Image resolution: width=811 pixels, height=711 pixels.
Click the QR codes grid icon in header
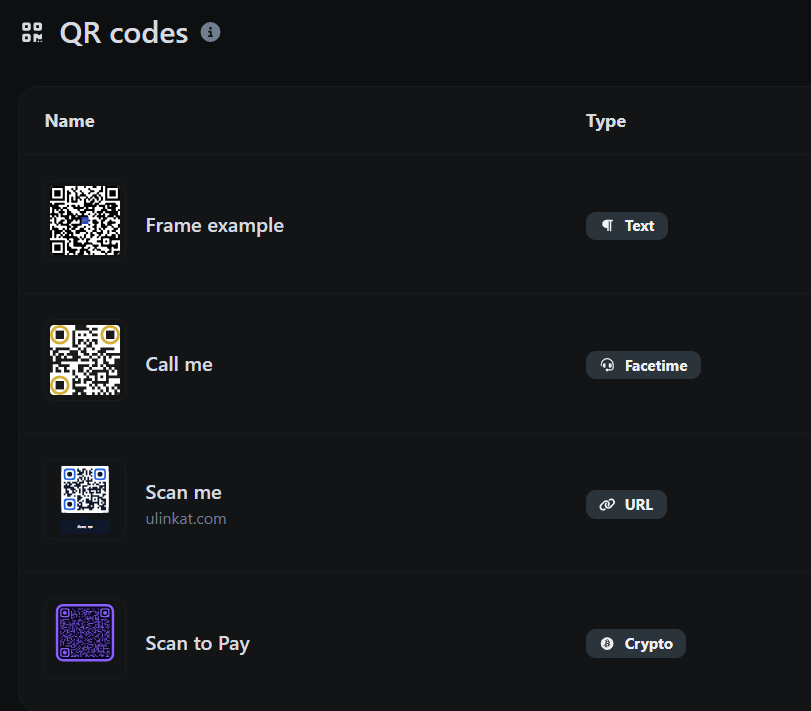pyautogui.click(x=32, y=33)
